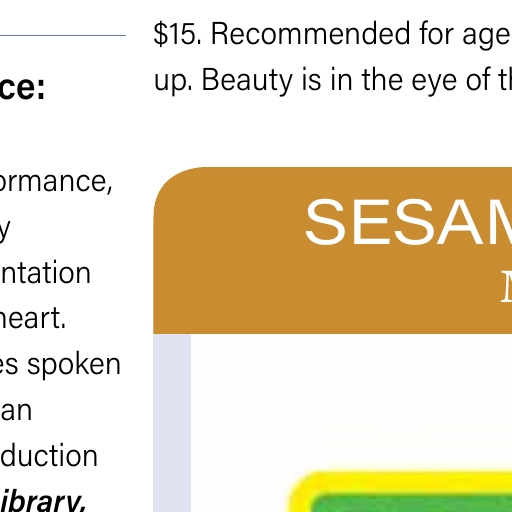Screen dimensions: 512x512
Task: Click the word "spoken" in left column
Action: tap(74, 366)
